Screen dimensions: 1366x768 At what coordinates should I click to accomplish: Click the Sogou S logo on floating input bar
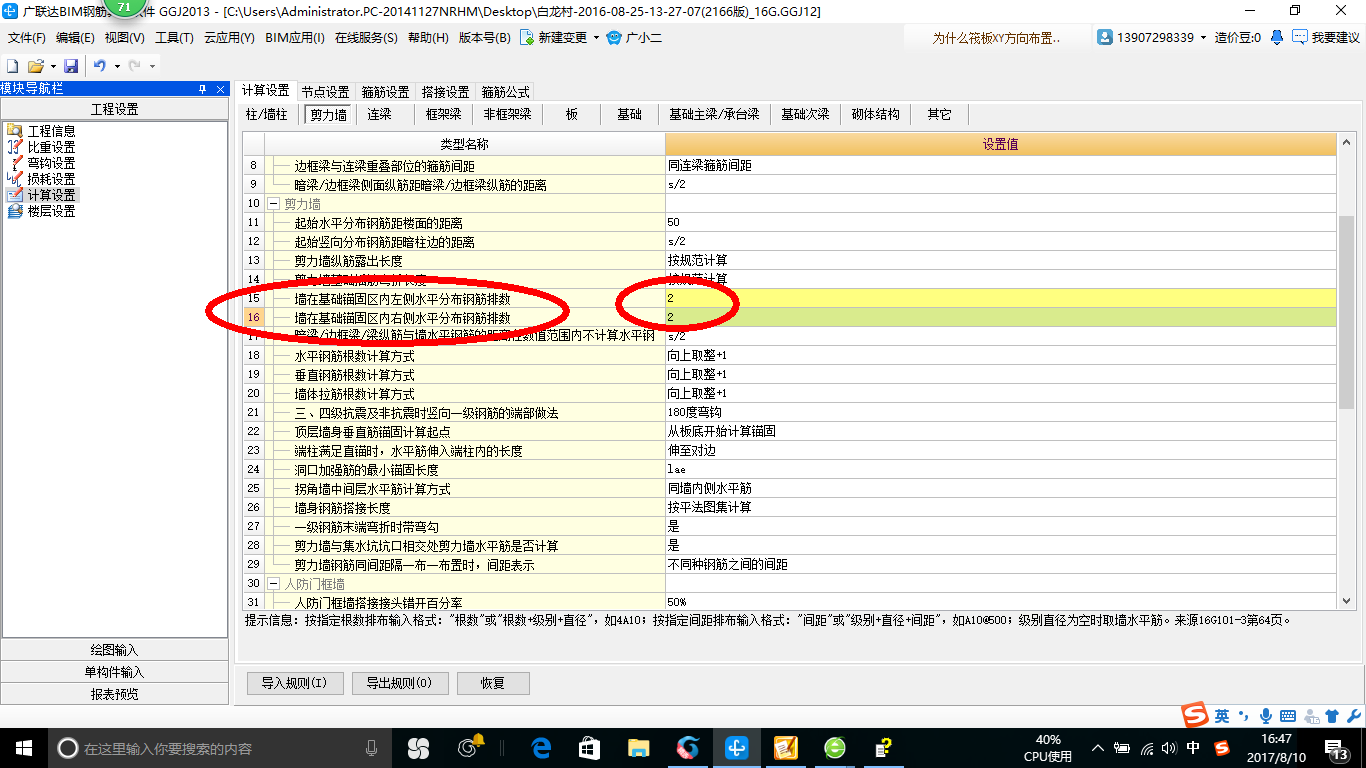(x=1194, y=715)
